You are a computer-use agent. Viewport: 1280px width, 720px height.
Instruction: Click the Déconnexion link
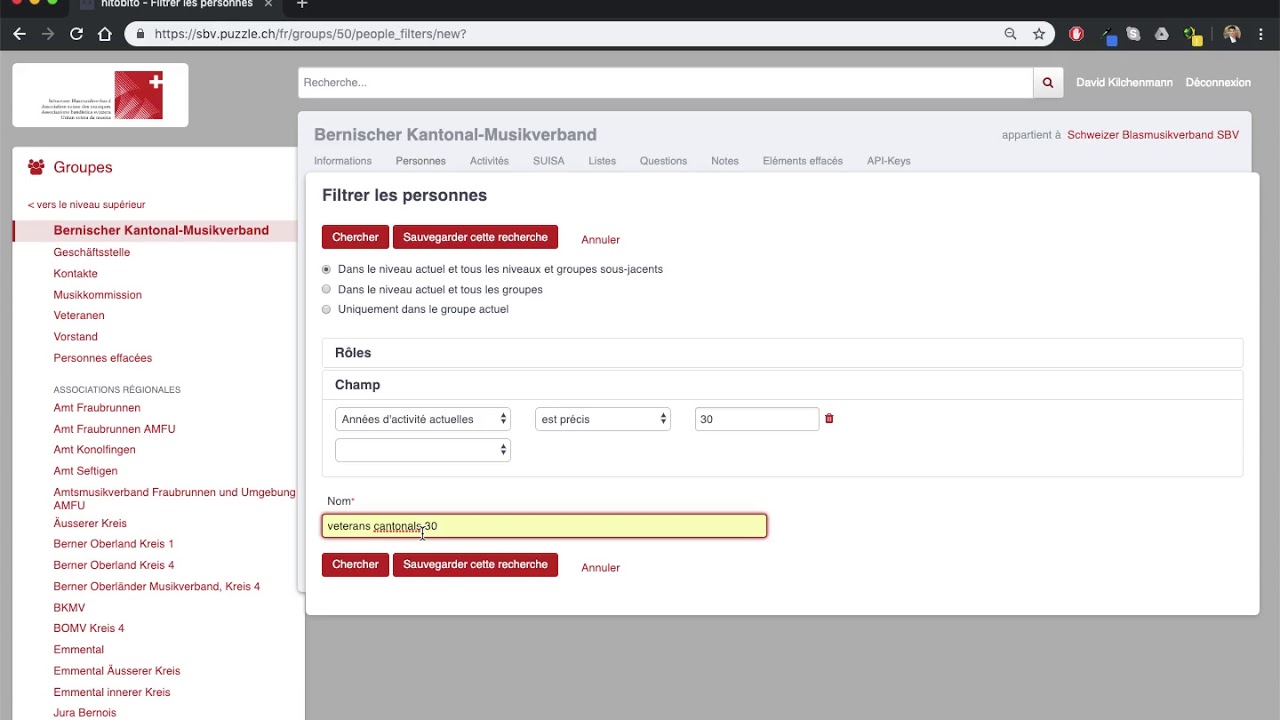click(x=1218, y=83)
